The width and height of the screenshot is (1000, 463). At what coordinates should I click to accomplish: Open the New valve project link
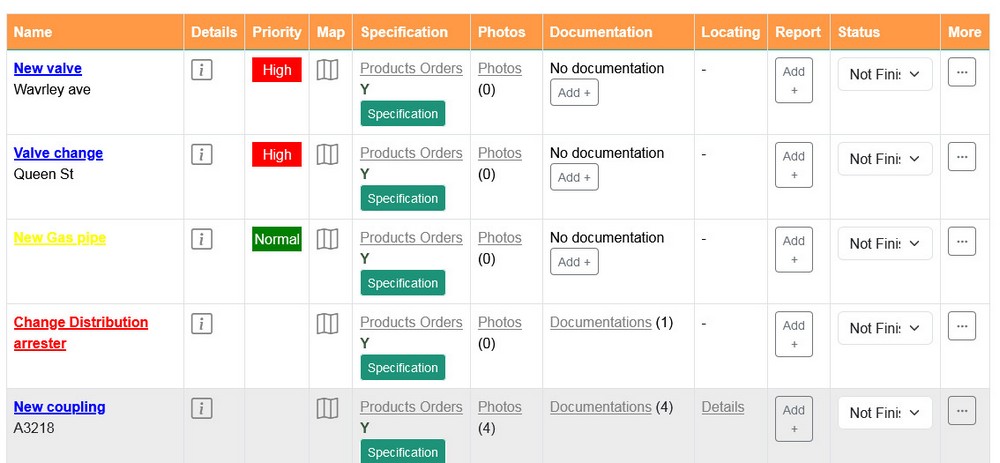[x=48, y=68]
